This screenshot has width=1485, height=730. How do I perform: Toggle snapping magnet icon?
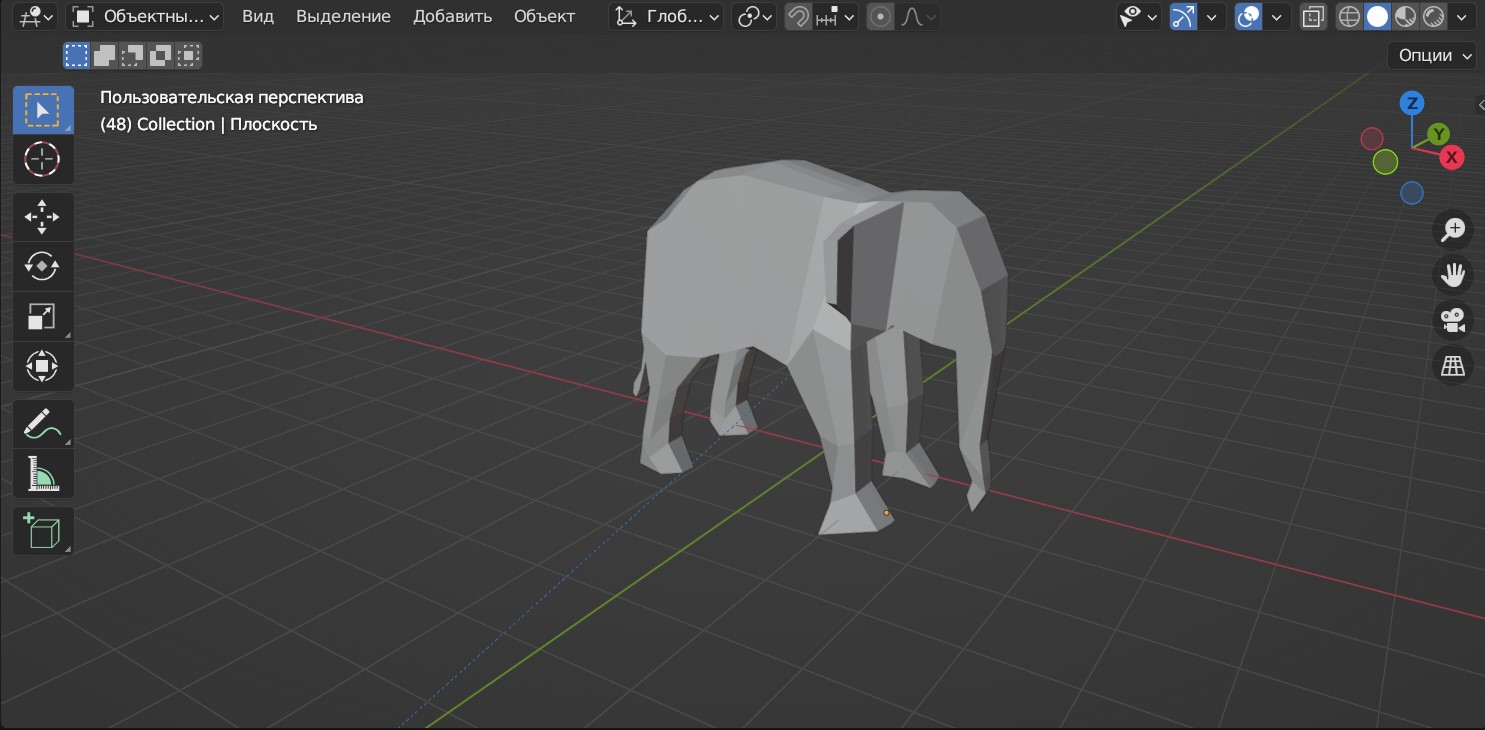tap(798, 16)
